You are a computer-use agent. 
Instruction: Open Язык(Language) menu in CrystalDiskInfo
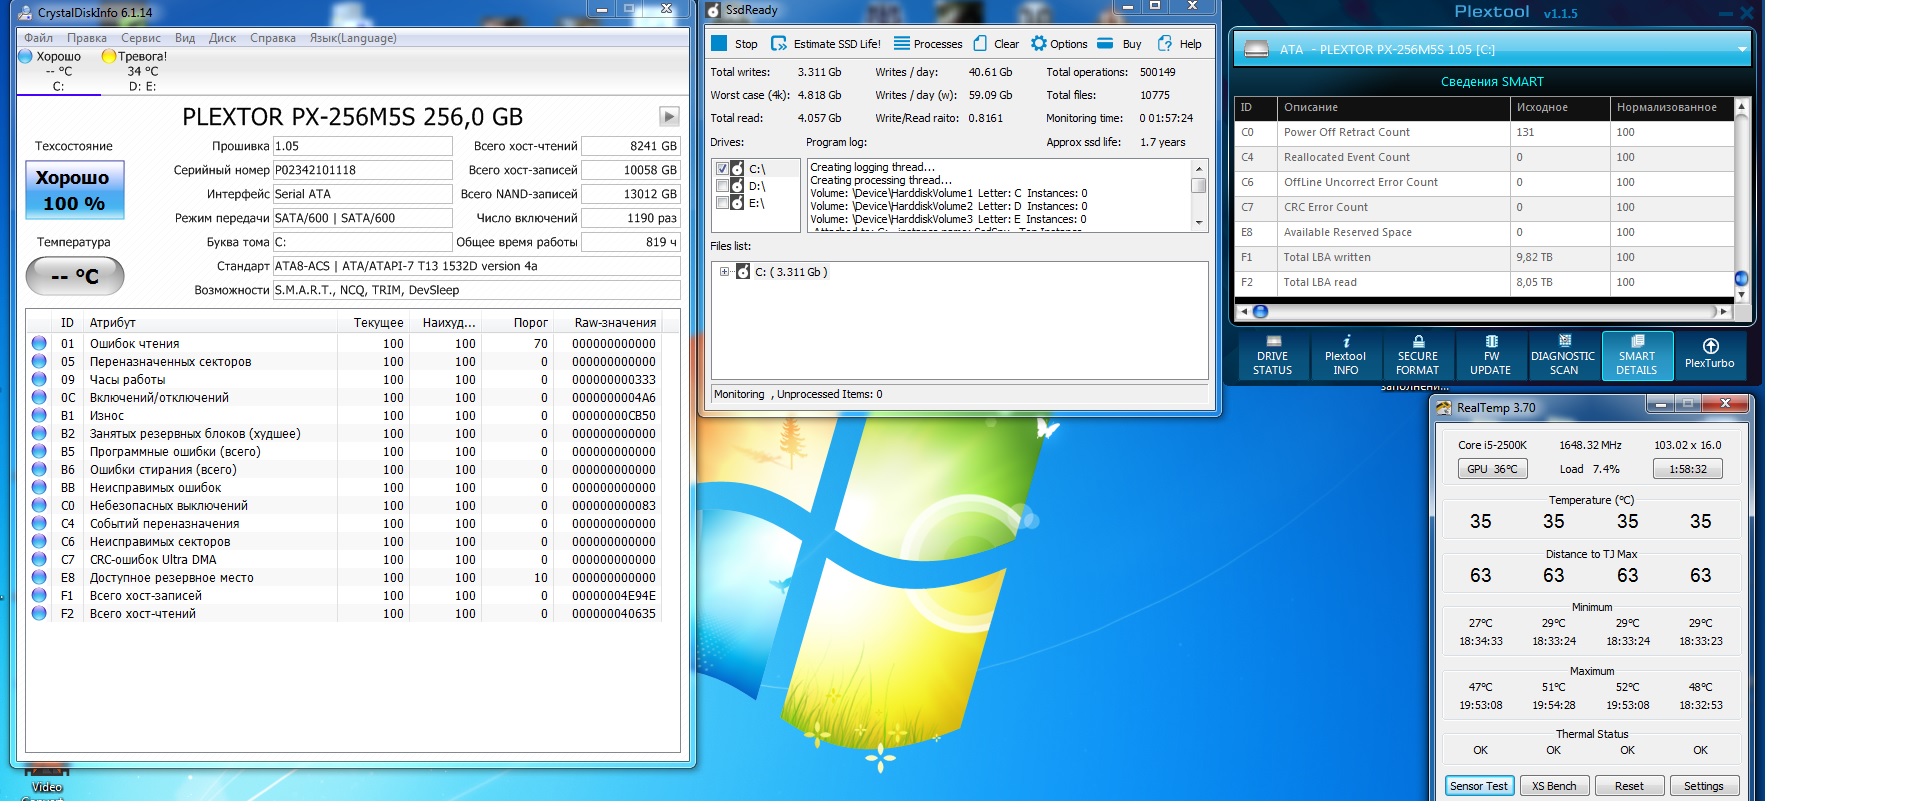[353, 38]
